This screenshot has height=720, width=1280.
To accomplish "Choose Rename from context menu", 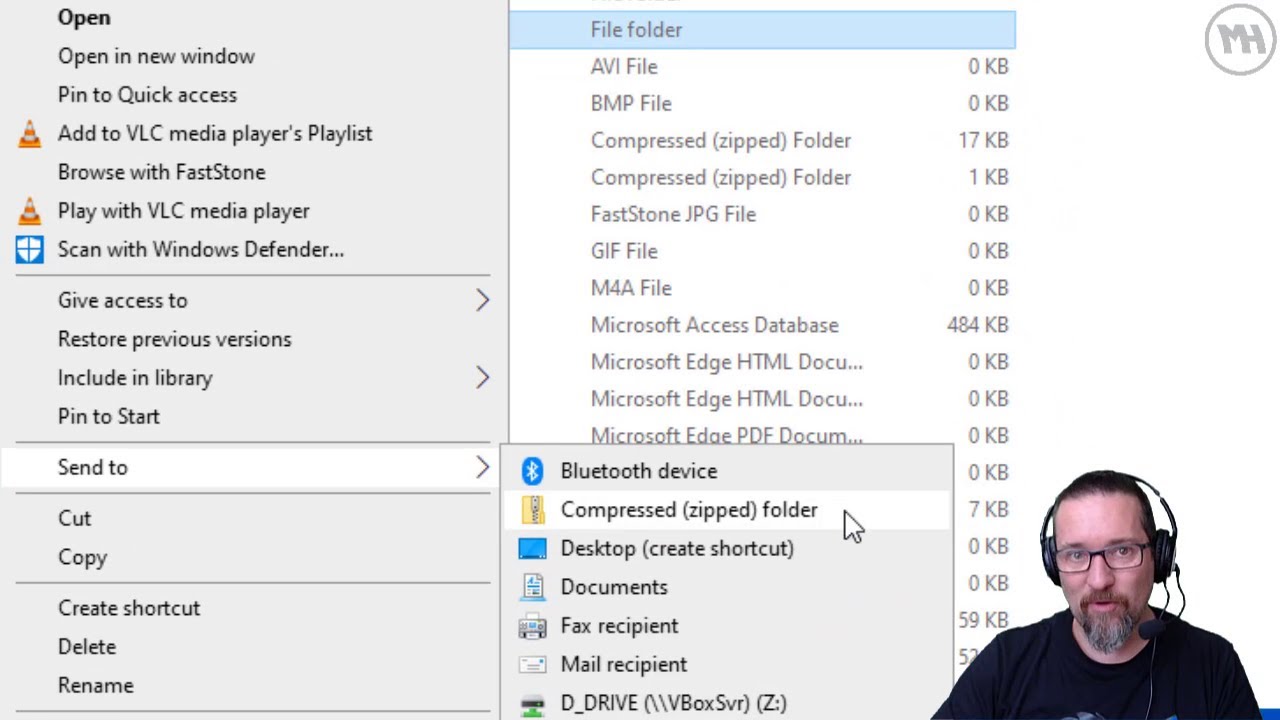I will (x=95, y=686).
